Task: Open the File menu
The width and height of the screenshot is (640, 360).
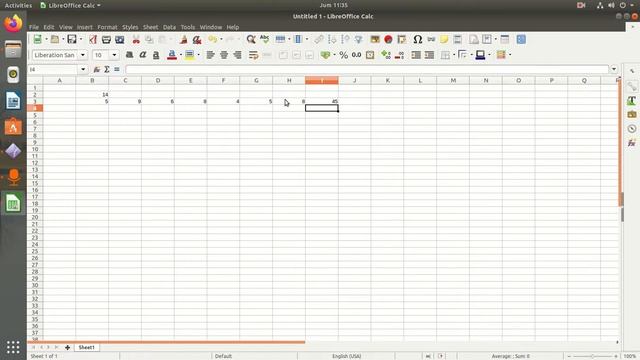Action: point(34,27)
